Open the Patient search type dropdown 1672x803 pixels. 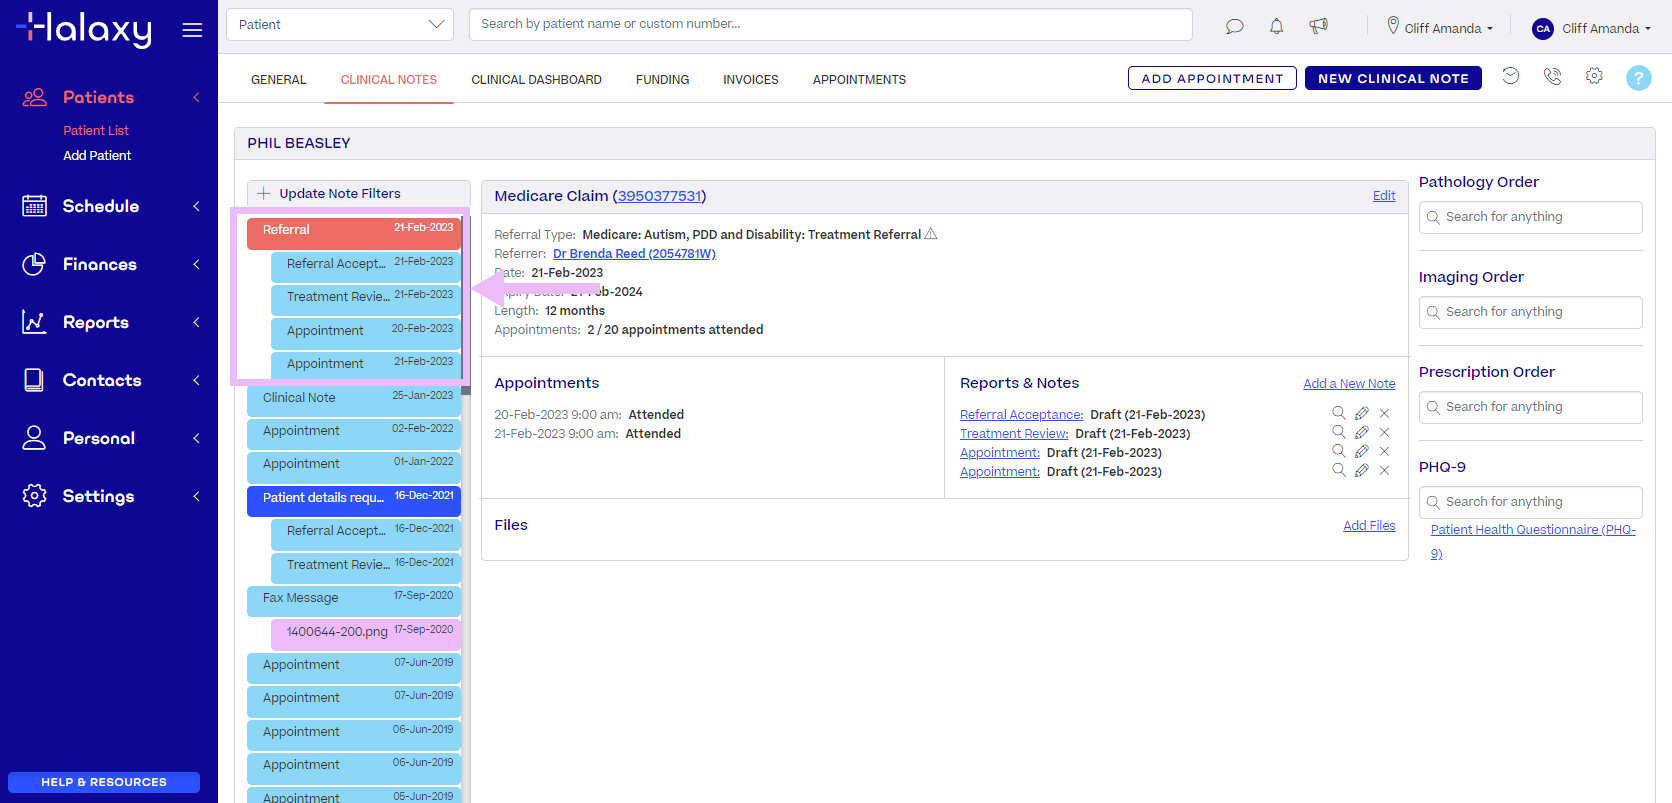point(340,24)
